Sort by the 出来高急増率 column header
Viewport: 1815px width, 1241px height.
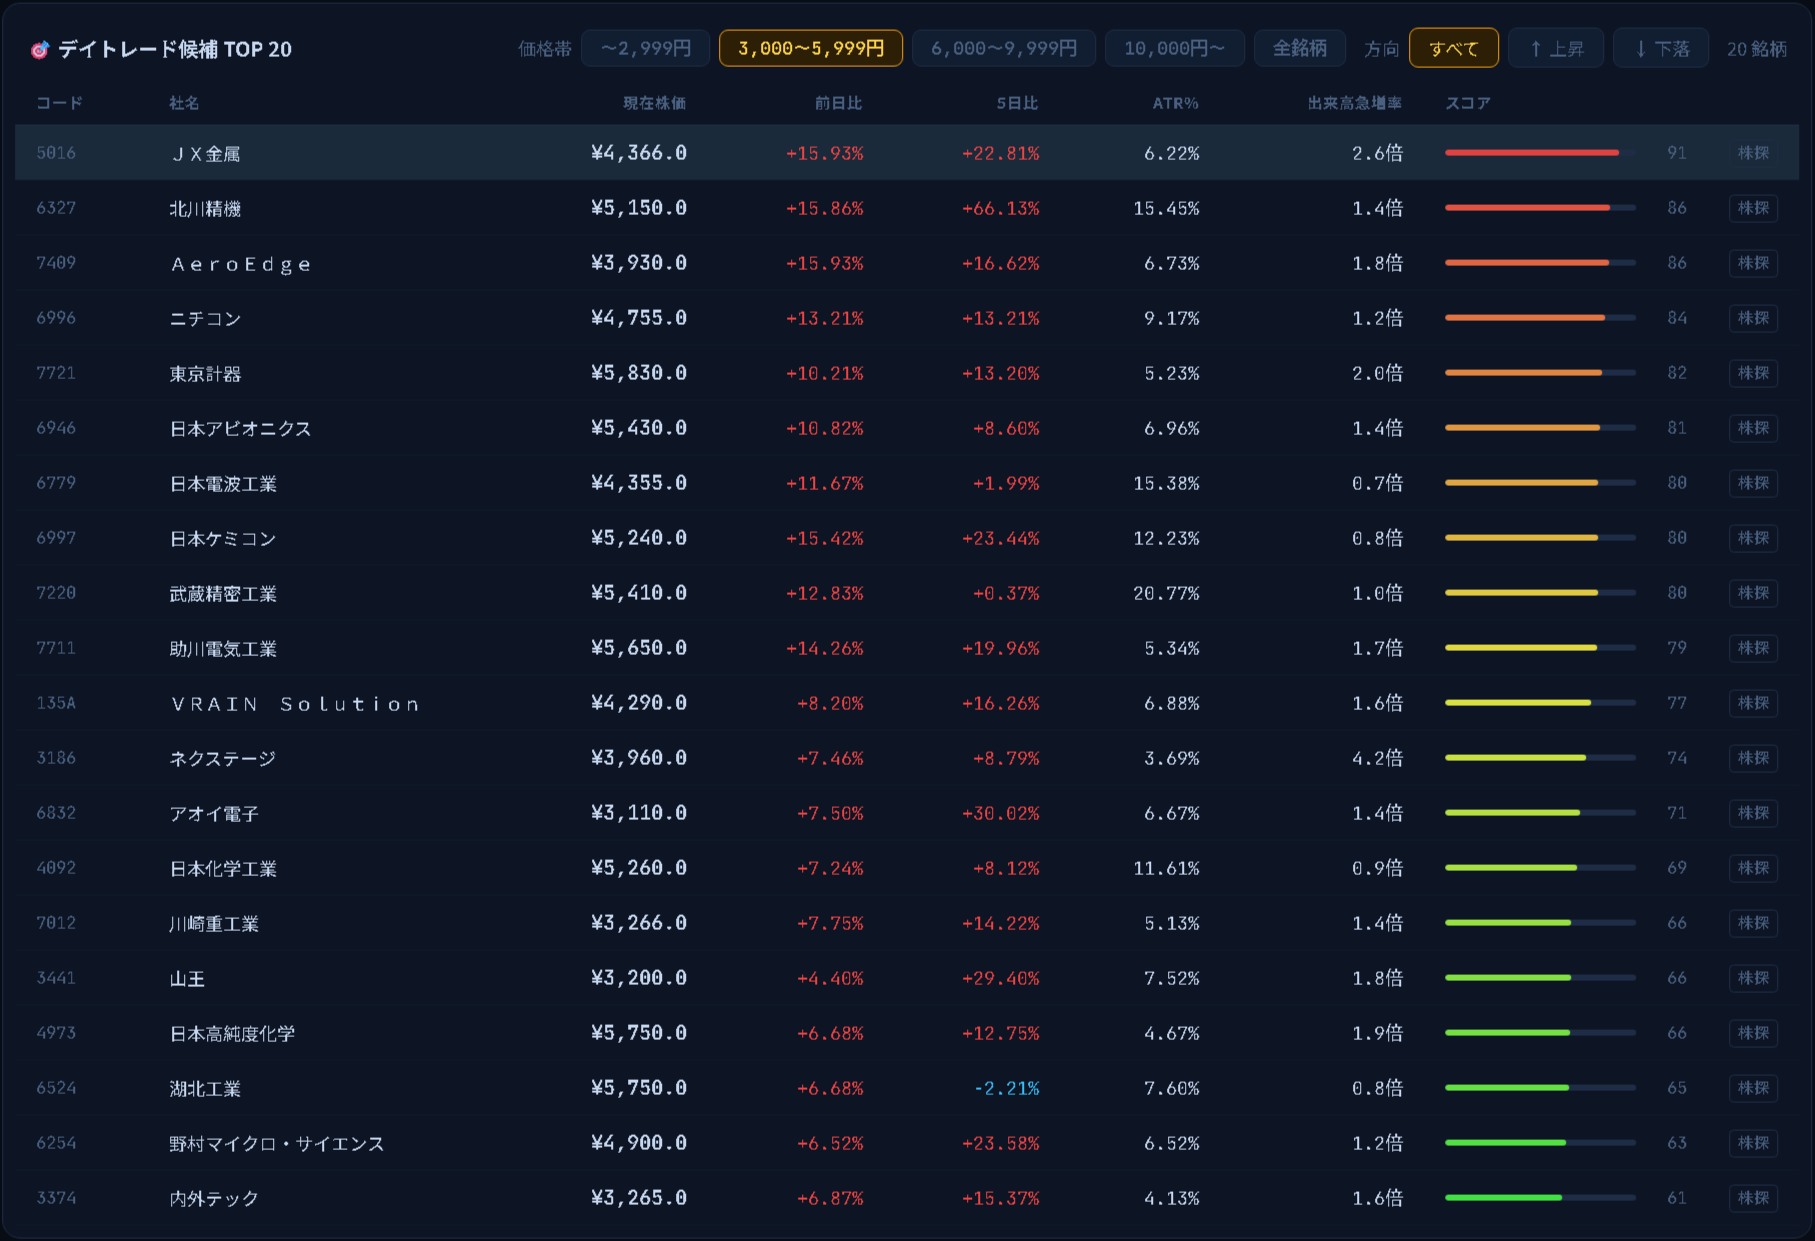pyautogui.click(x=1355, y=103)
